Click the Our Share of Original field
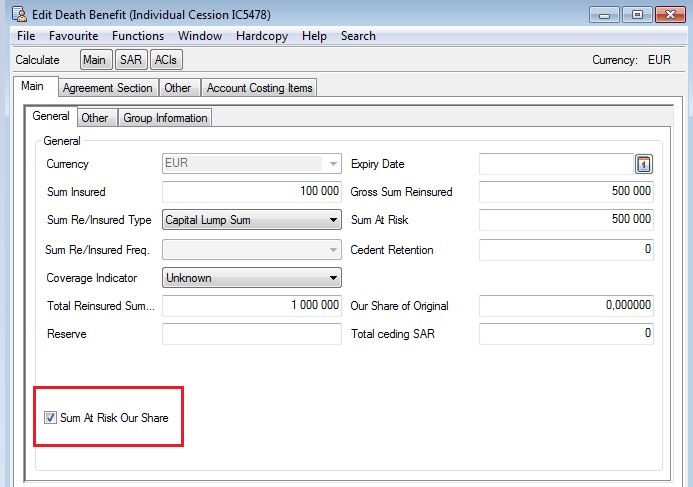The image size is (693, 487). click(566, 306)
